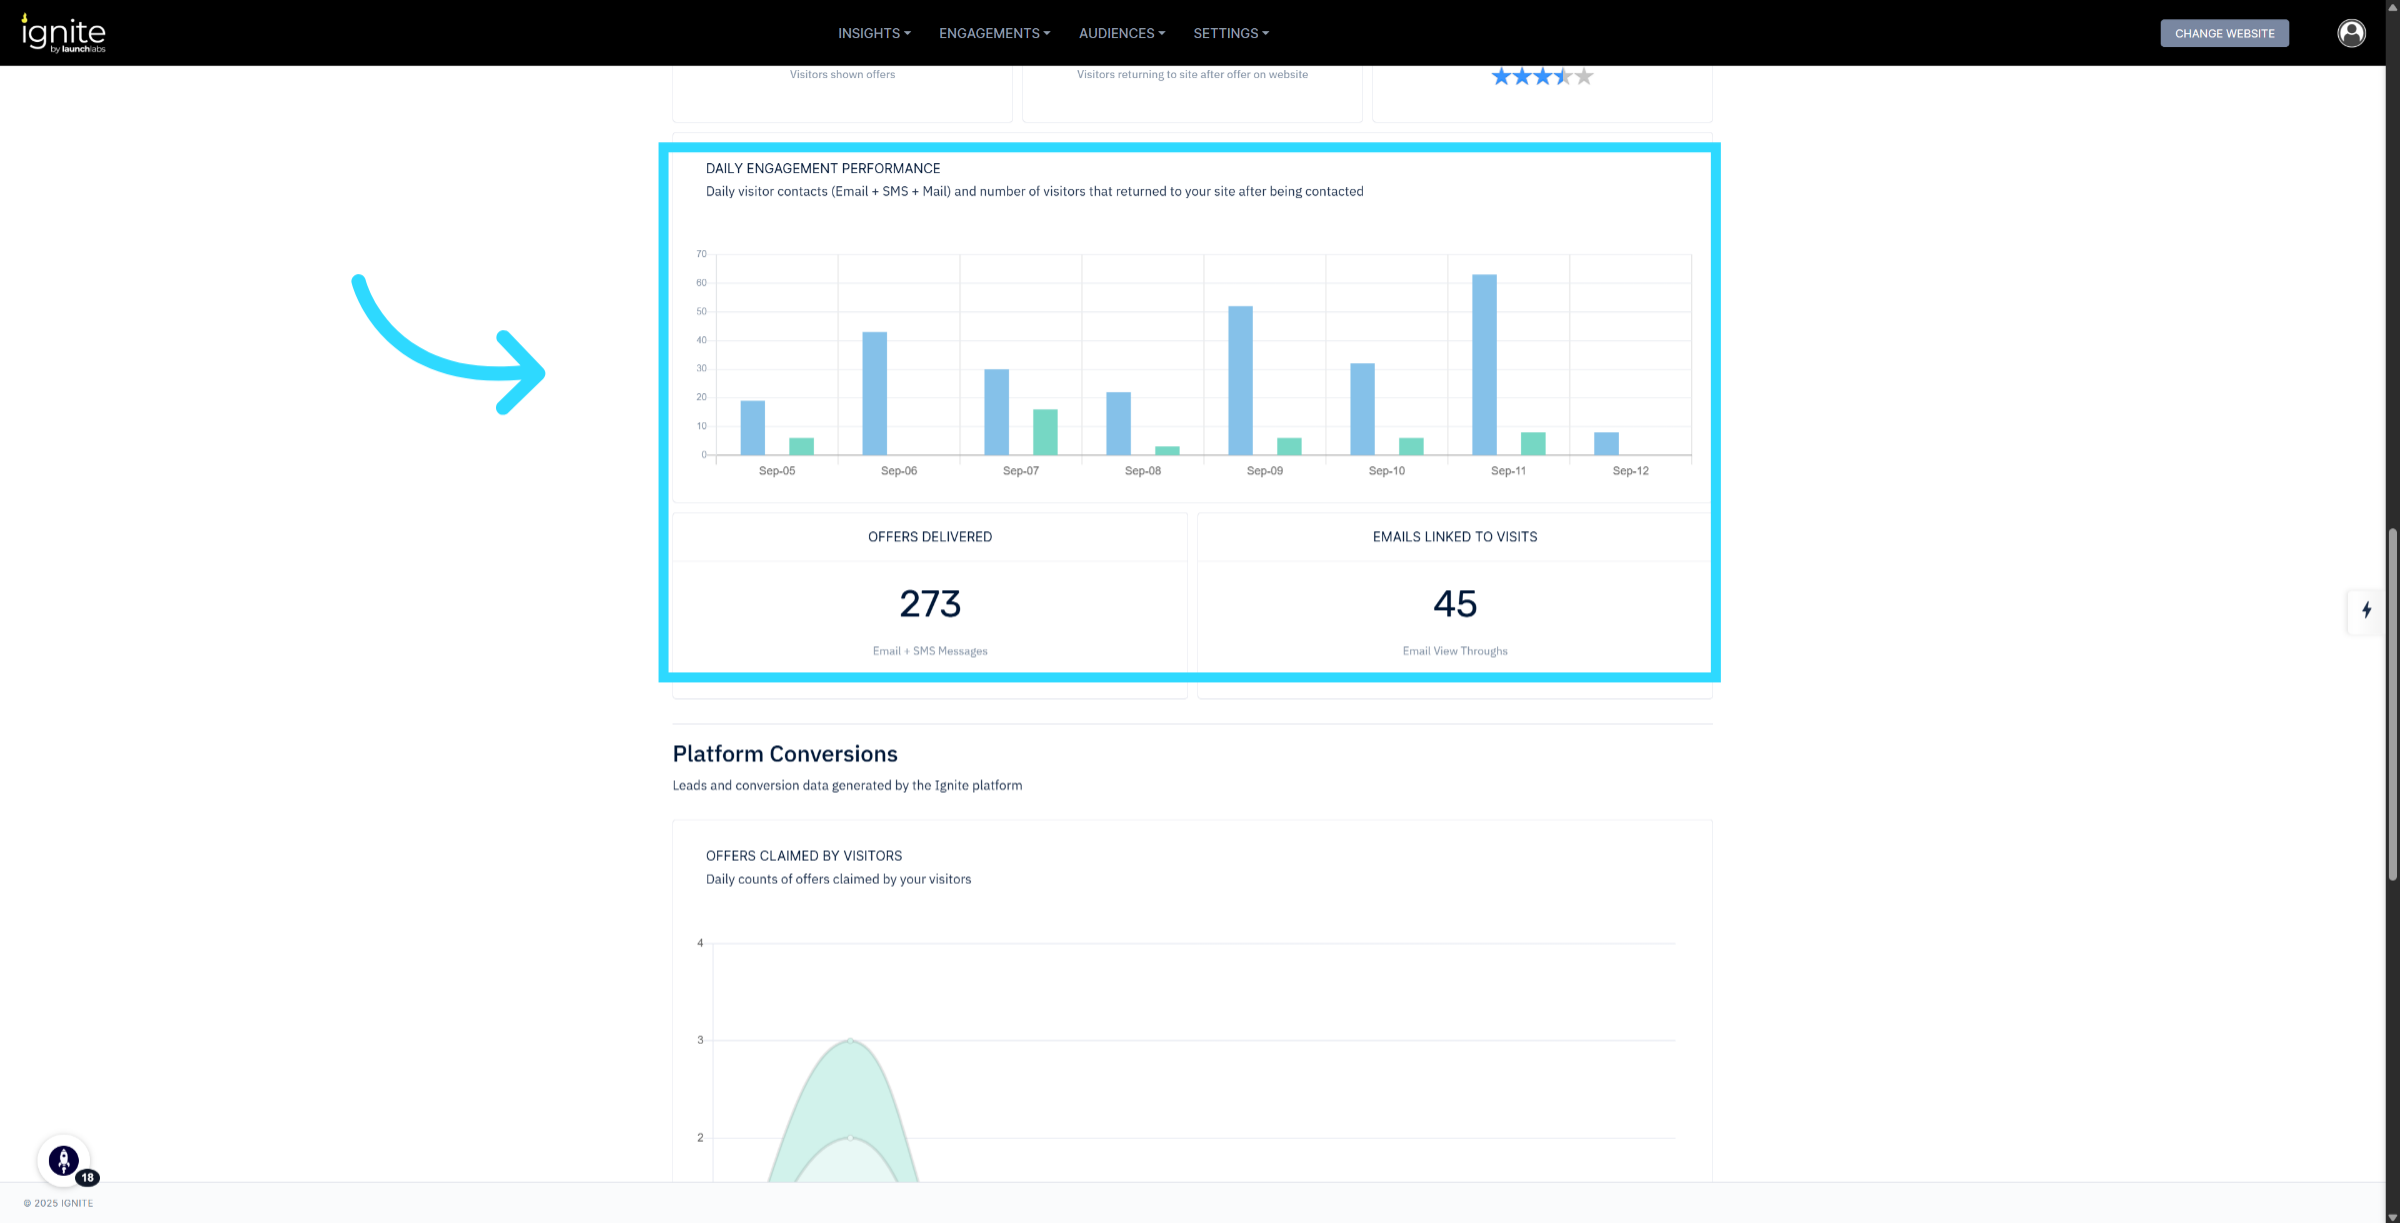
Task: Click the notification badge showing 18
Action: click(88, 1177)
